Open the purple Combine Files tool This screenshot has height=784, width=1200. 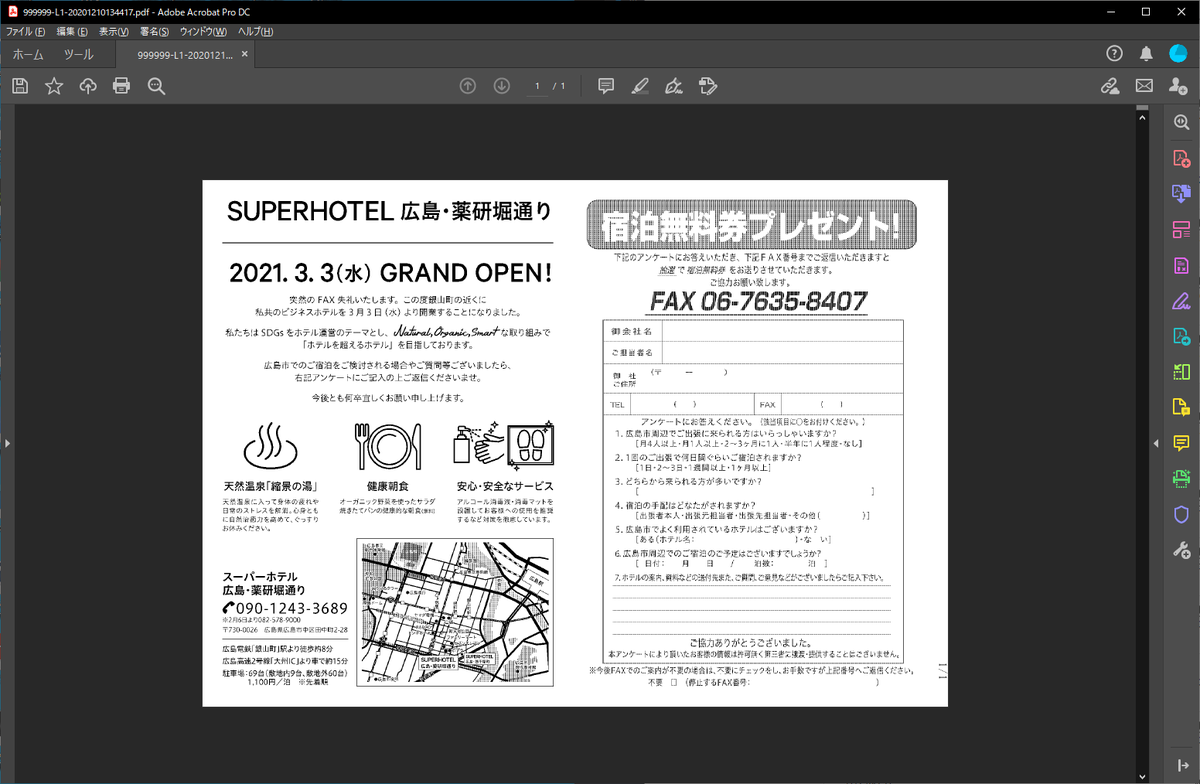(1181, 194)
